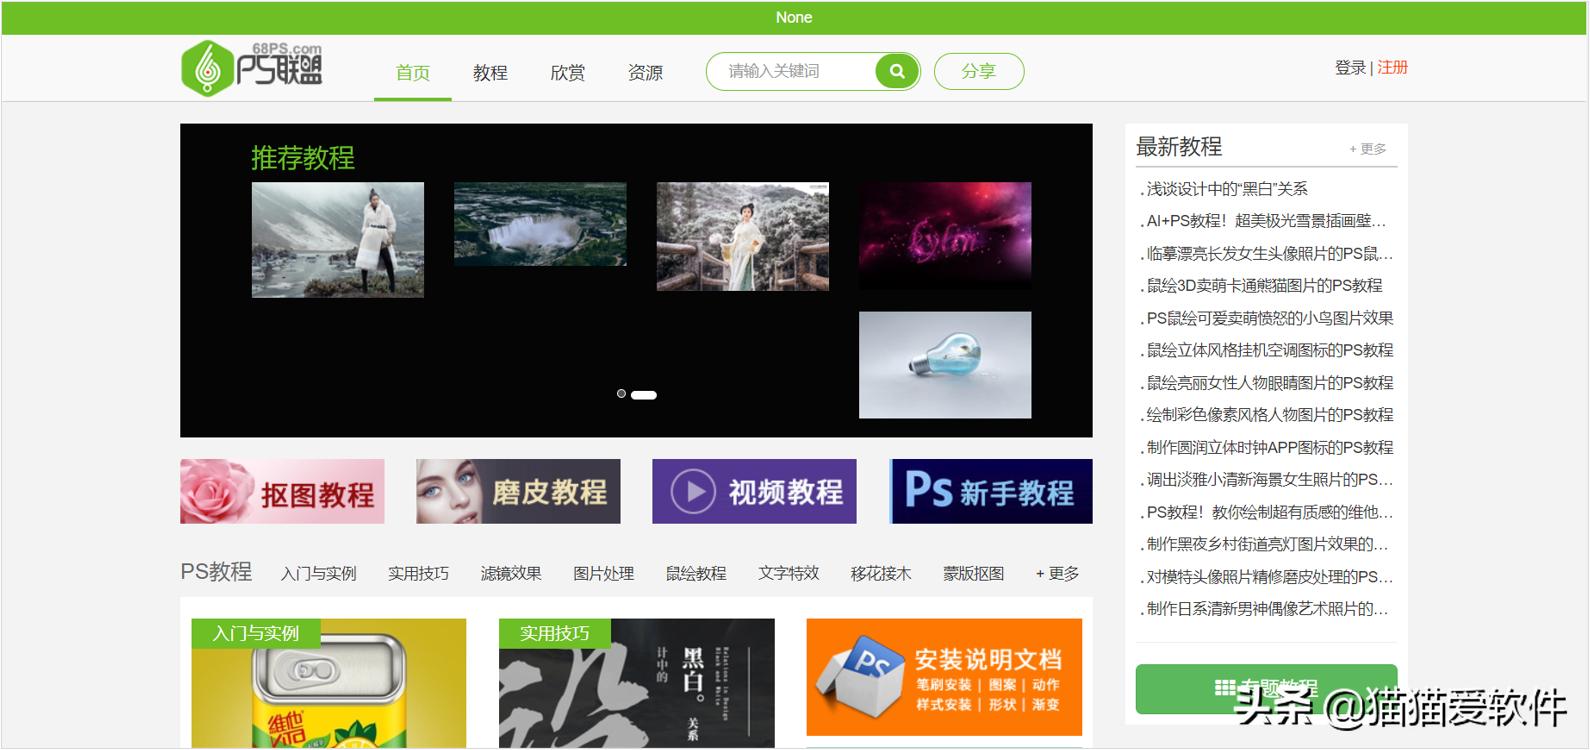Viewport: 1590px width, 750px height.
Task: Open article 鼠绘3D卖萌卡通熊猫图片的PS教程
Action: [1263, 286]
